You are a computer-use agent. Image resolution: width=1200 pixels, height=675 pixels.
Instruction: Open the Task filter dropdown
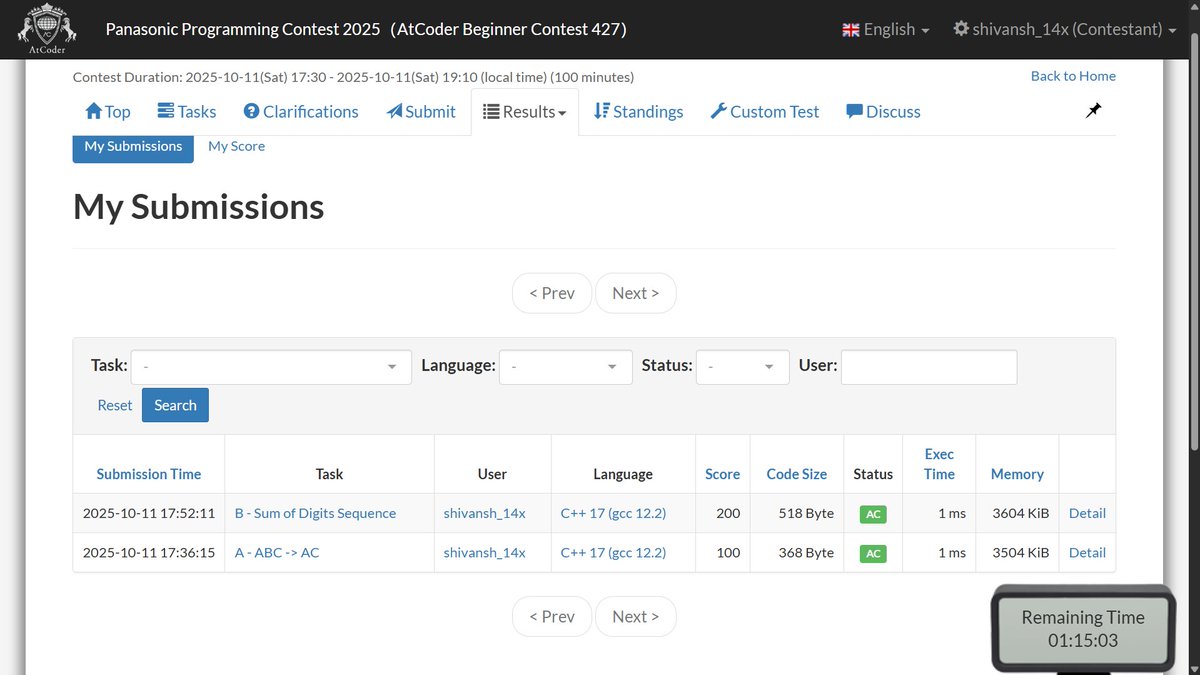point(271,367)
